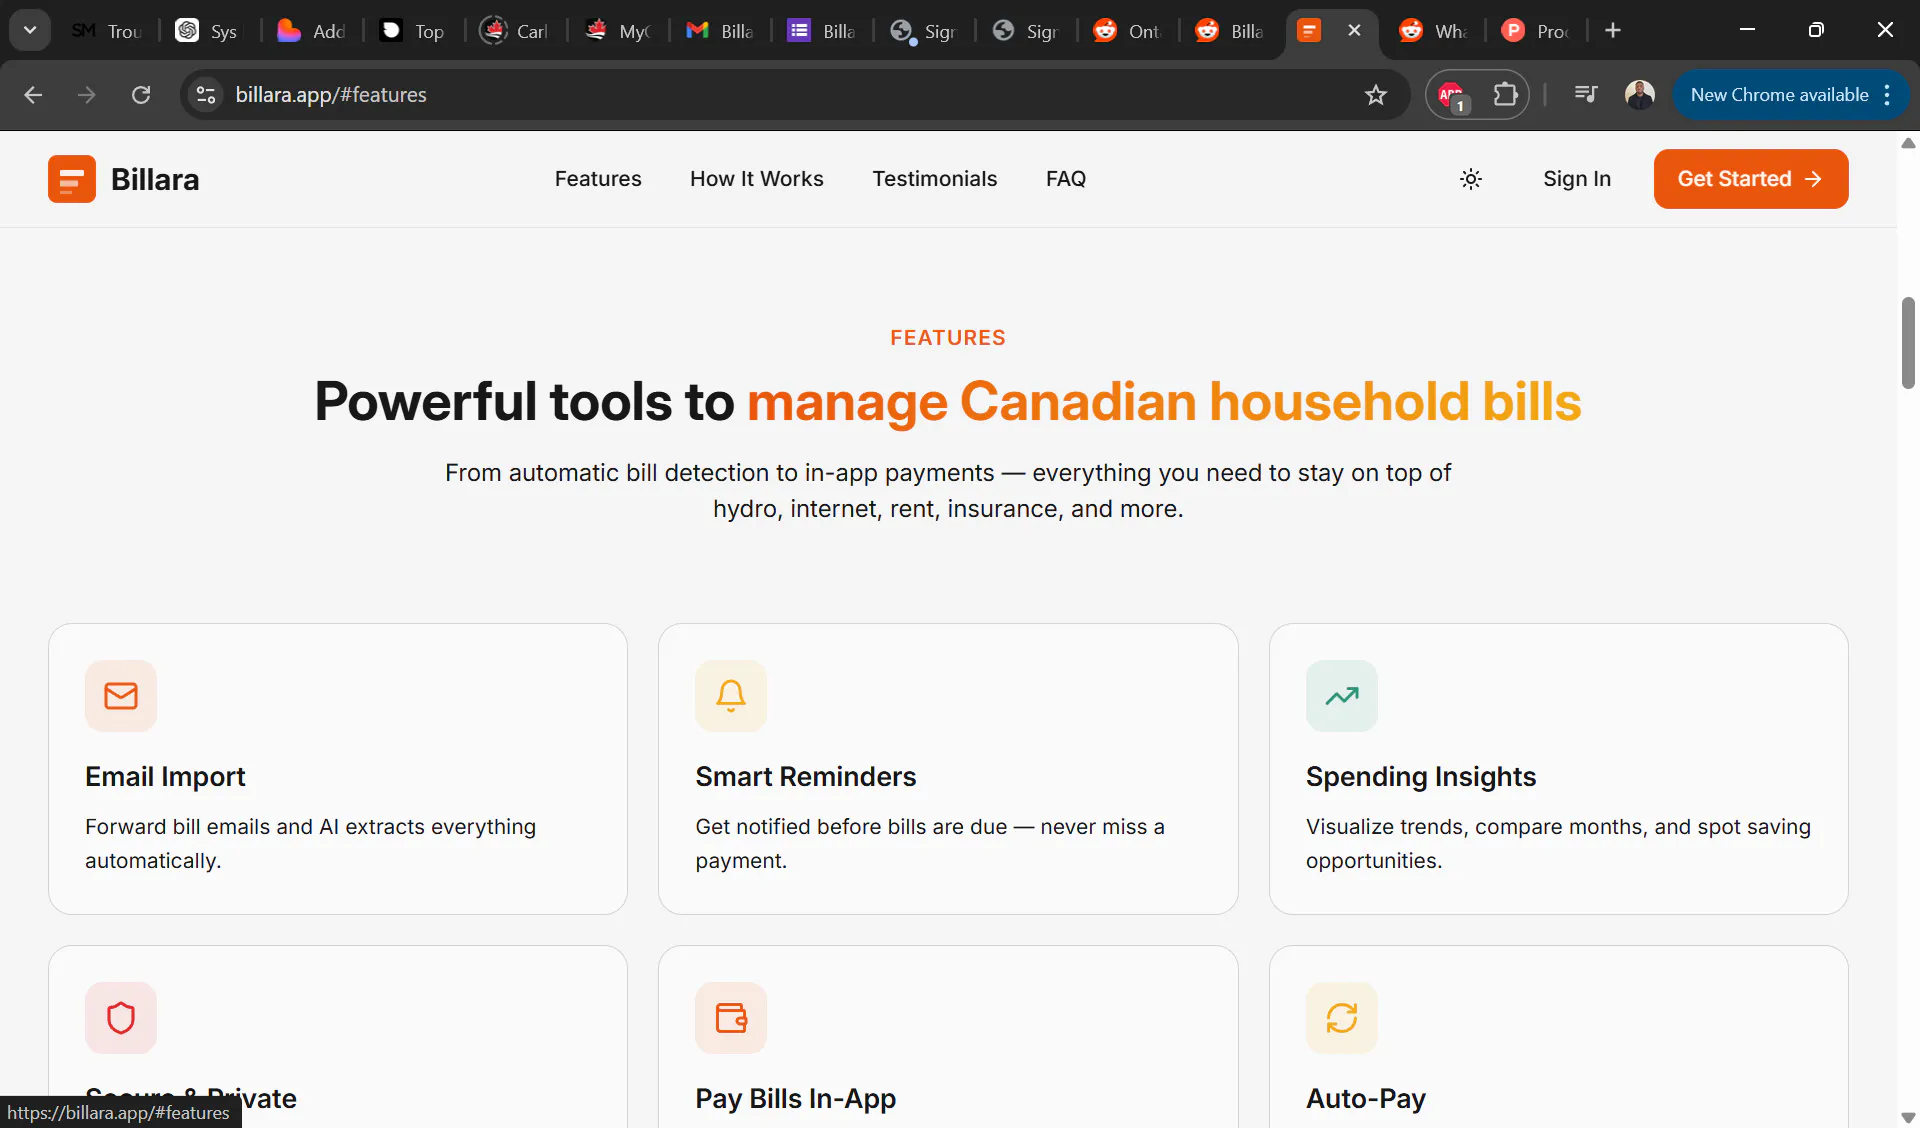The width and height of the screenshot is (1920, 1128).
Task: Reload the billara.app page
Action: [x=141, y=95]
